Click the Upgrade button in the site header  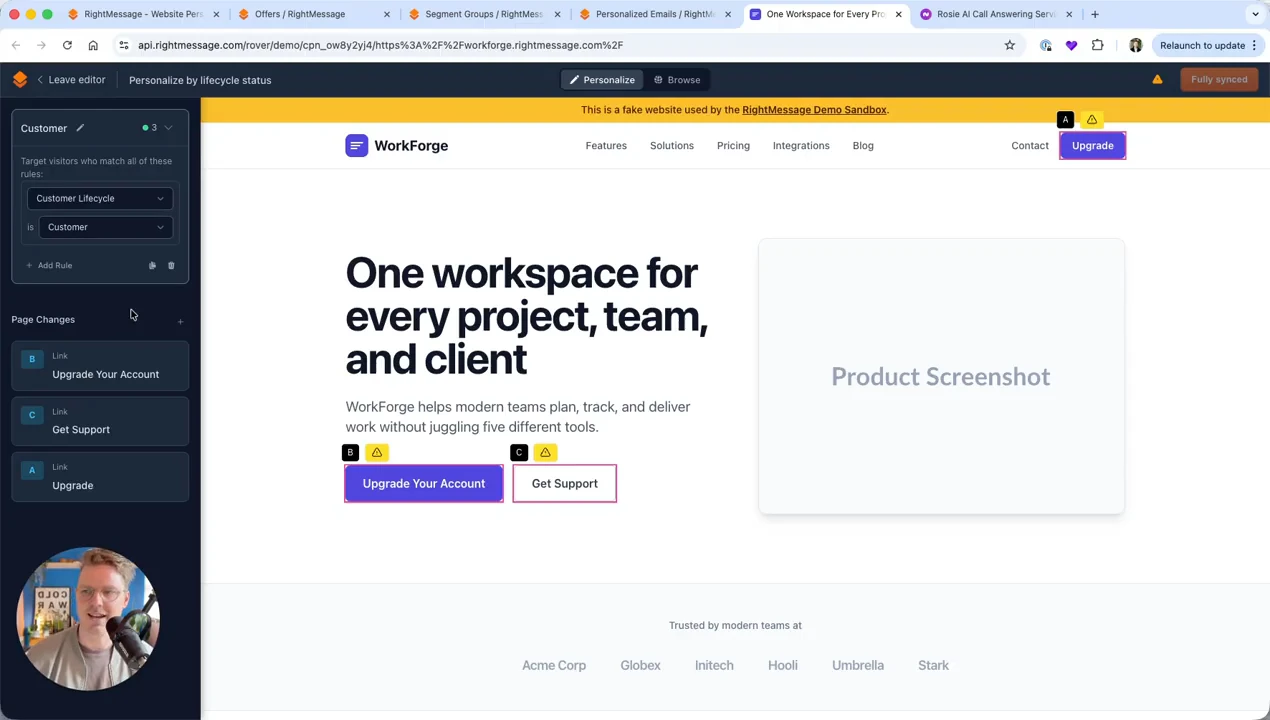point(1093,146)
